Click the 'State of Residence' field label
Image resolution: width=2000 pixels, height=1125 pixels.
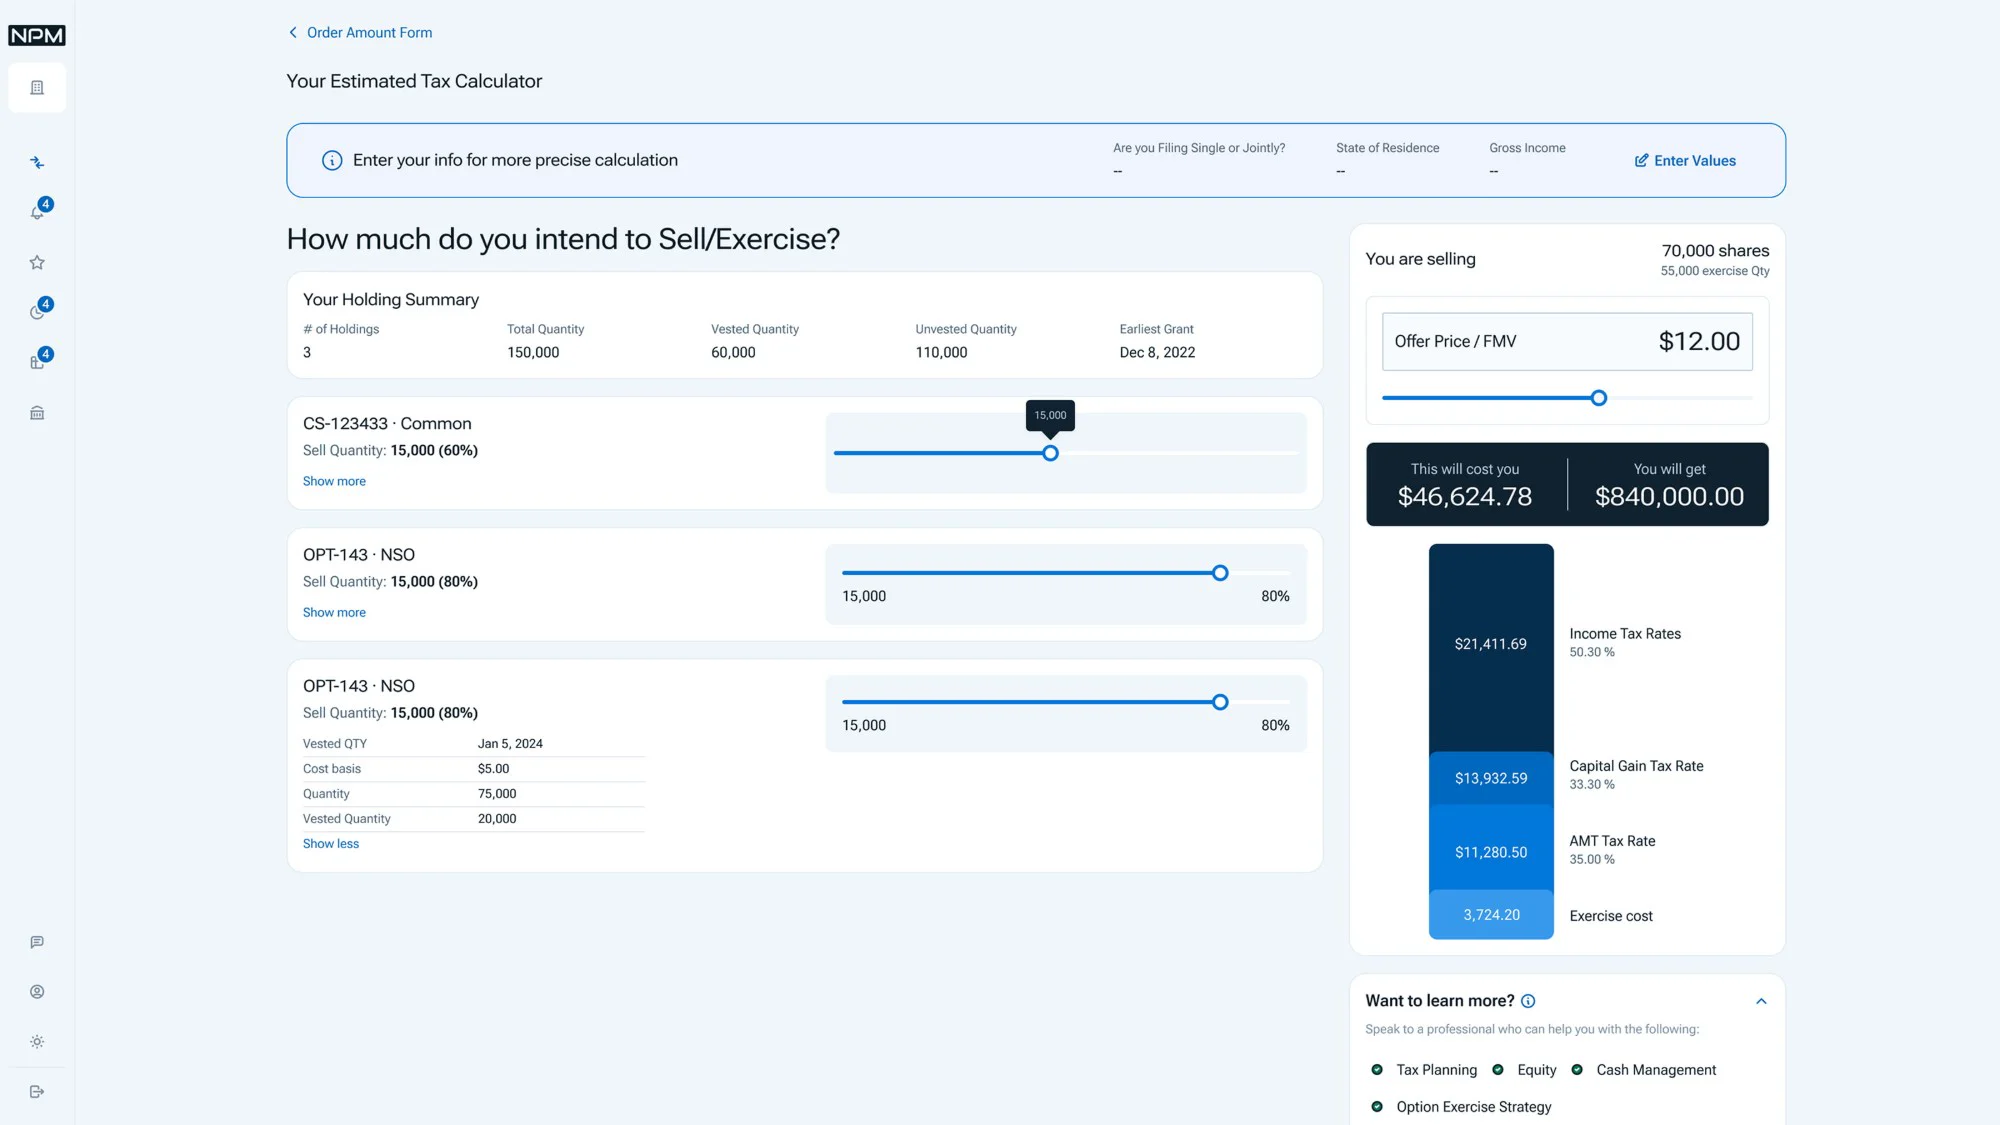[1387, 148]
